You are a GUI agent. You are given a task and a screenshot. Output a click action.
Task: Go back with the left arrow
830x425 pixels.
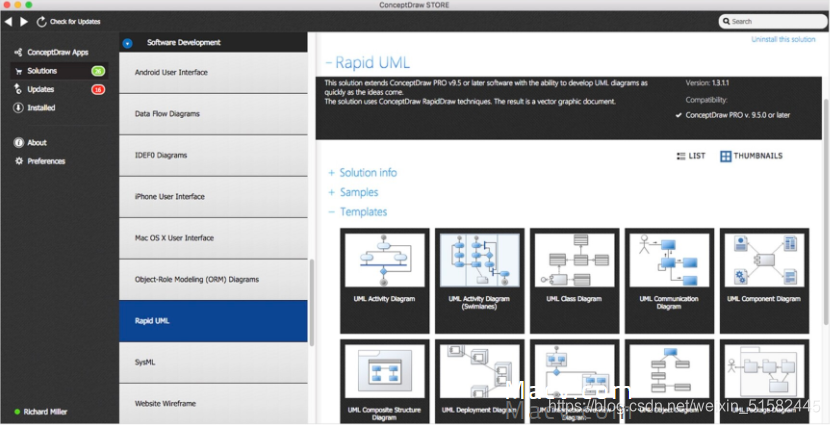8,22
